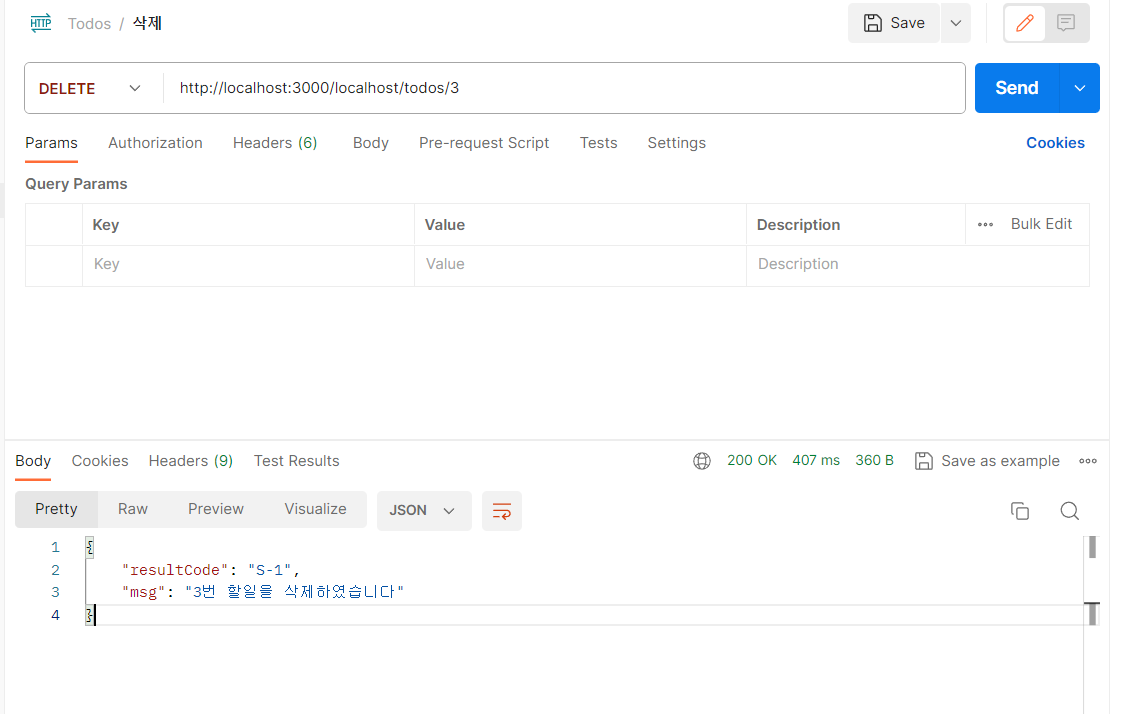Click the "msg" key in response

click(143, 592)
